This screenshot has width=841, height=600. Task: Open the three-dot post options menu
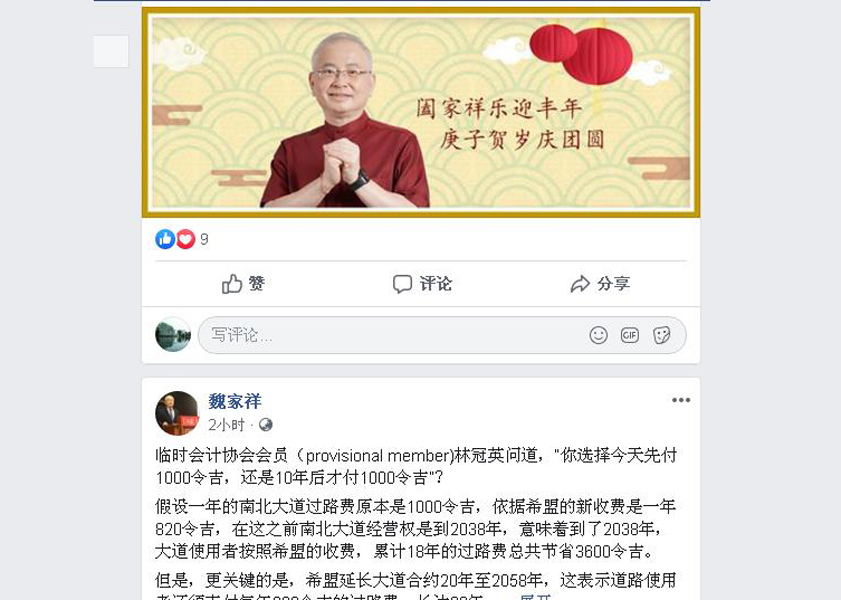(x=681, y=400)
